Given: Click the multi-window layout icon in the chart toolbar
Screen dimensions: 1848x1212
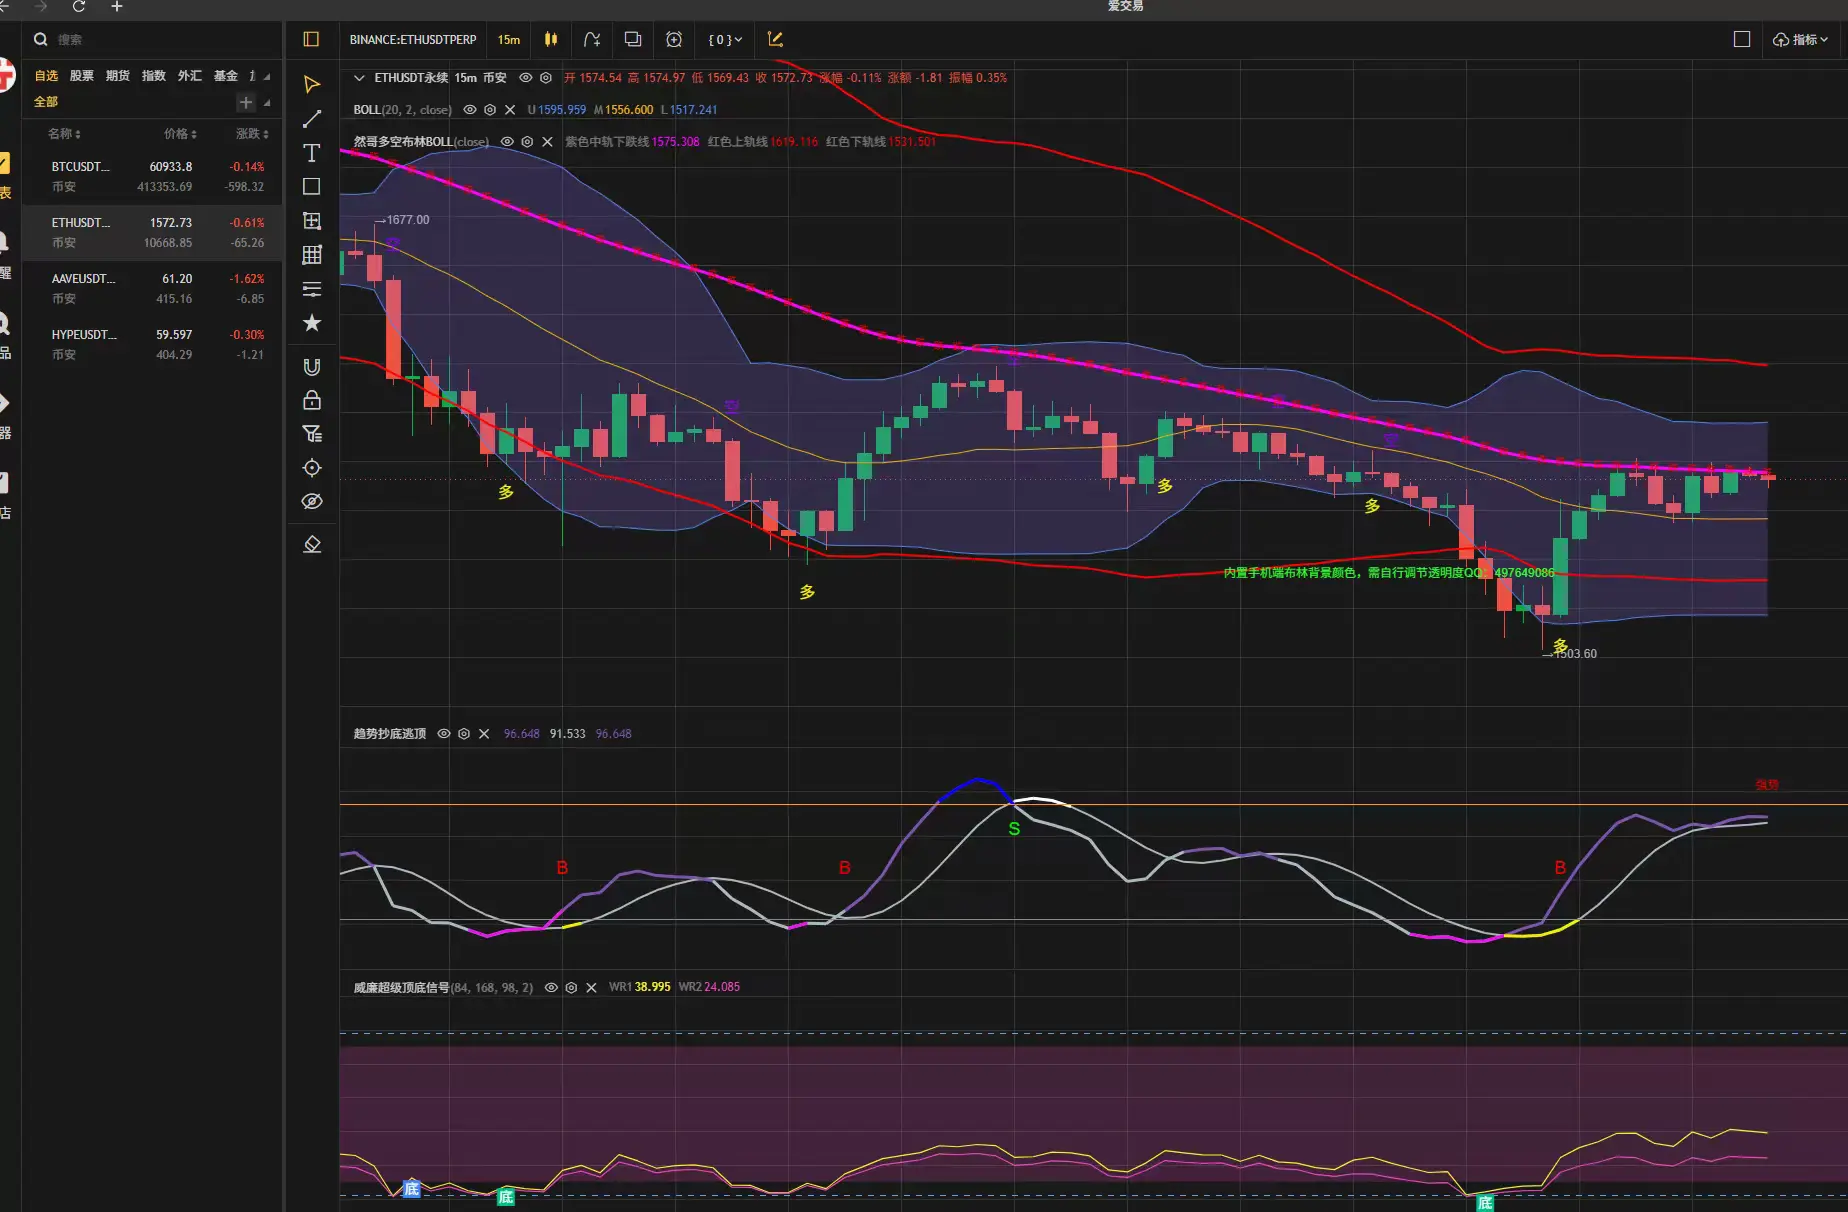Looking at the screenshot, I should coord(633,39).
